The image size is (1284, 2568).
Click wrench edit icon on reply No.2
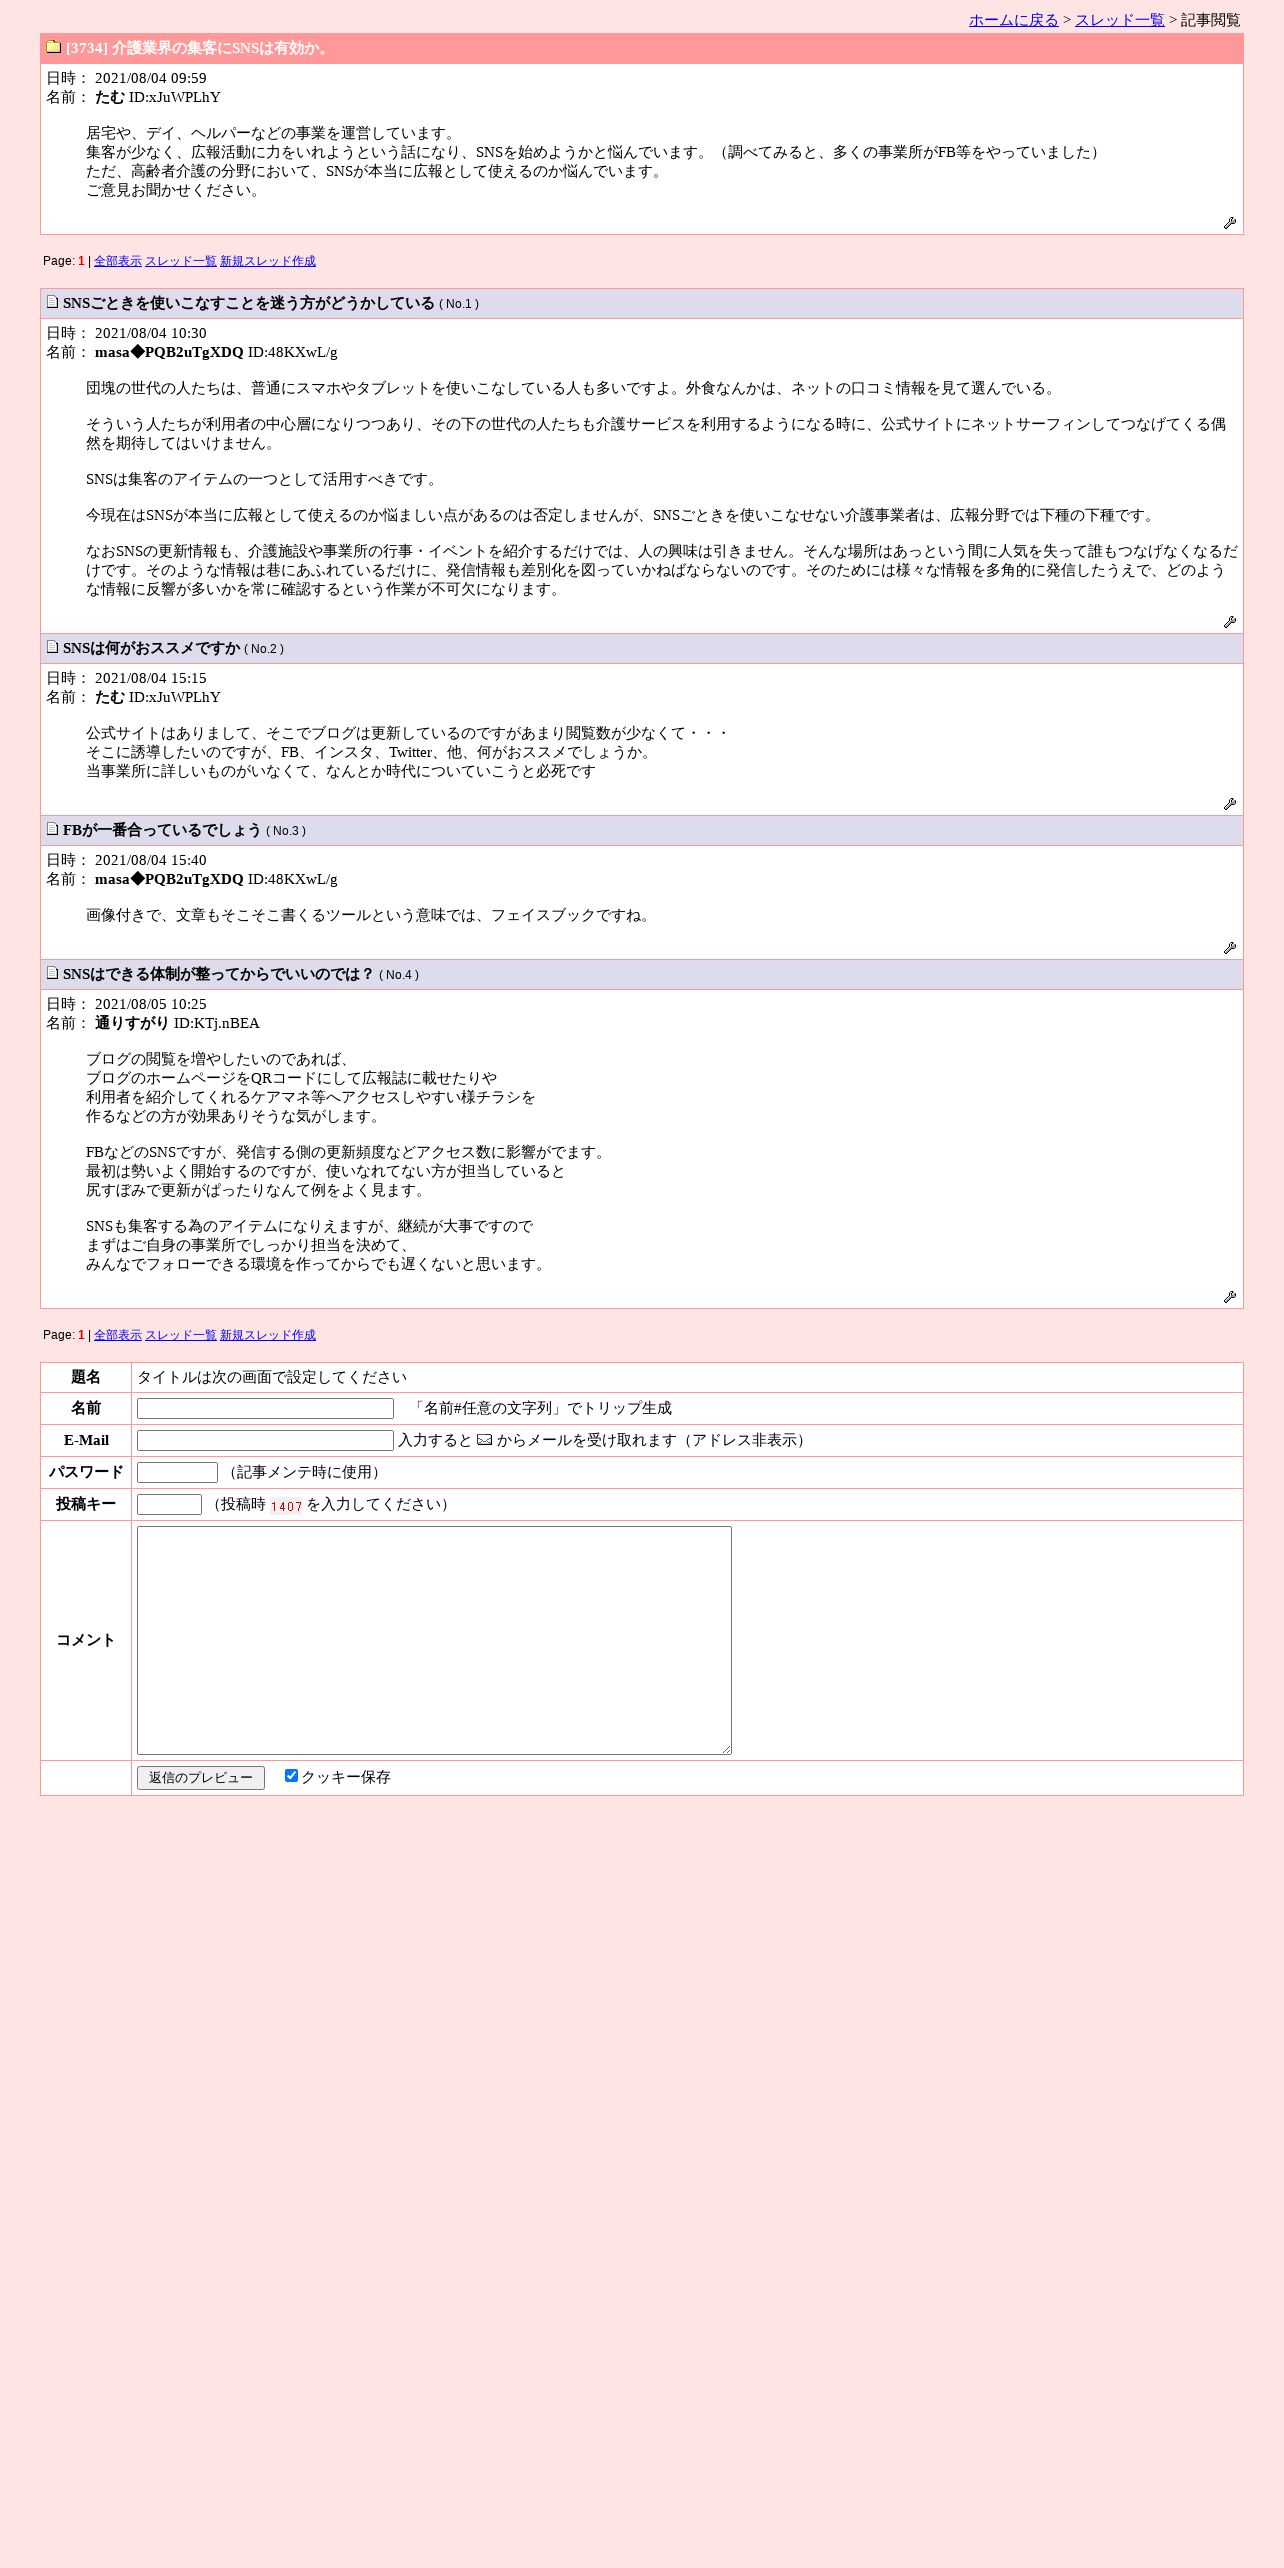tap(1230, 804)
